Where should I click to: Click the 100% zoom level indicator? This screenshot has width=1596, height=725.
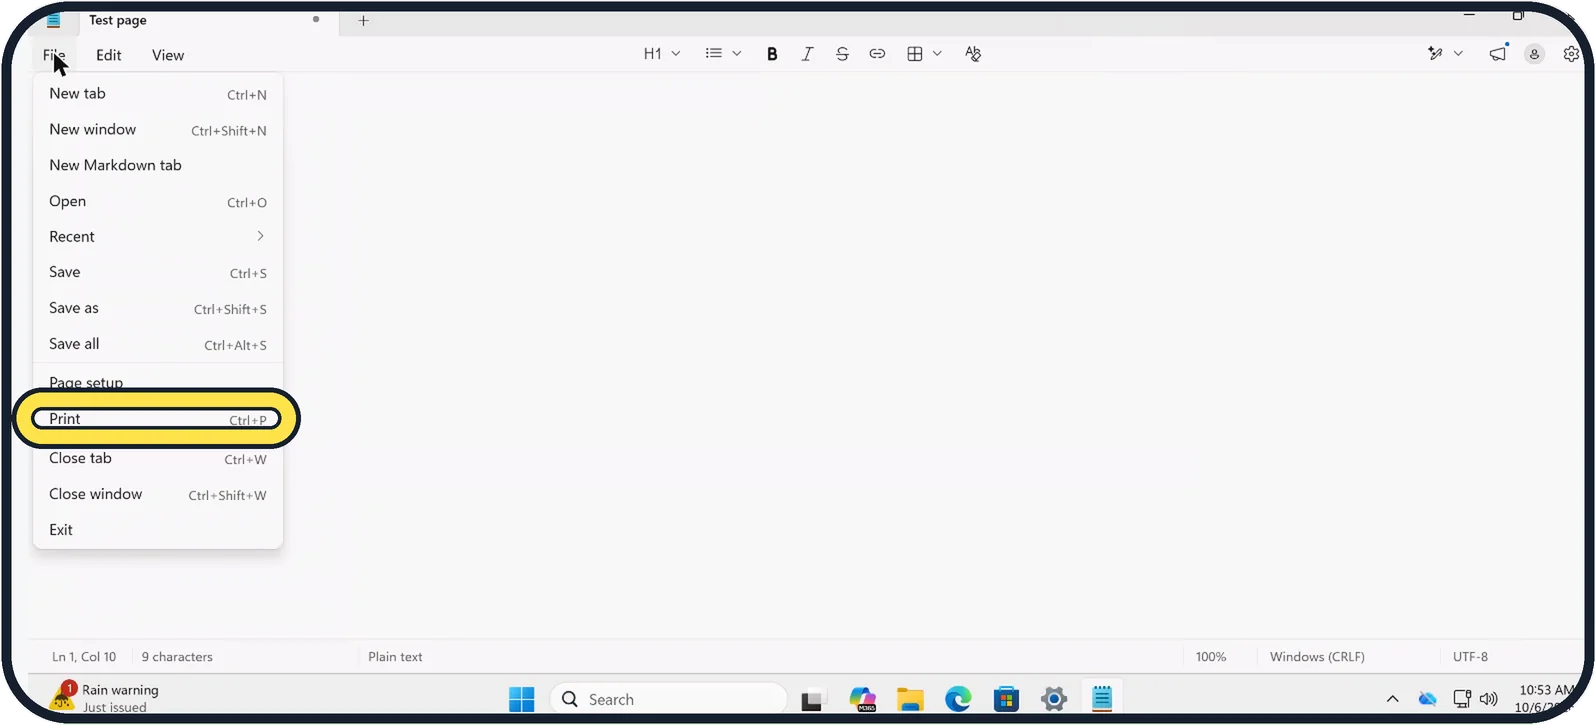(1211, 657)
